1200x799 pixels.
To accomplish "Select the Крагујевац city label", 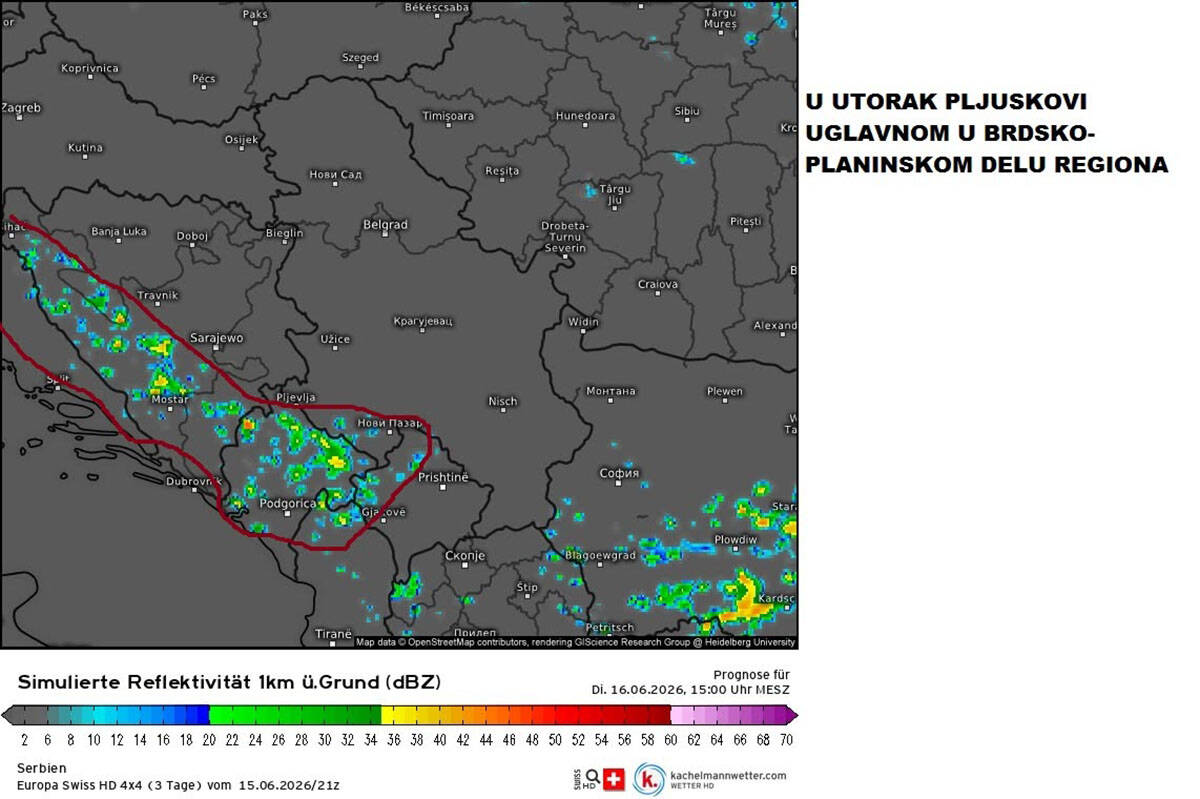I will click(x=422, y=321).
